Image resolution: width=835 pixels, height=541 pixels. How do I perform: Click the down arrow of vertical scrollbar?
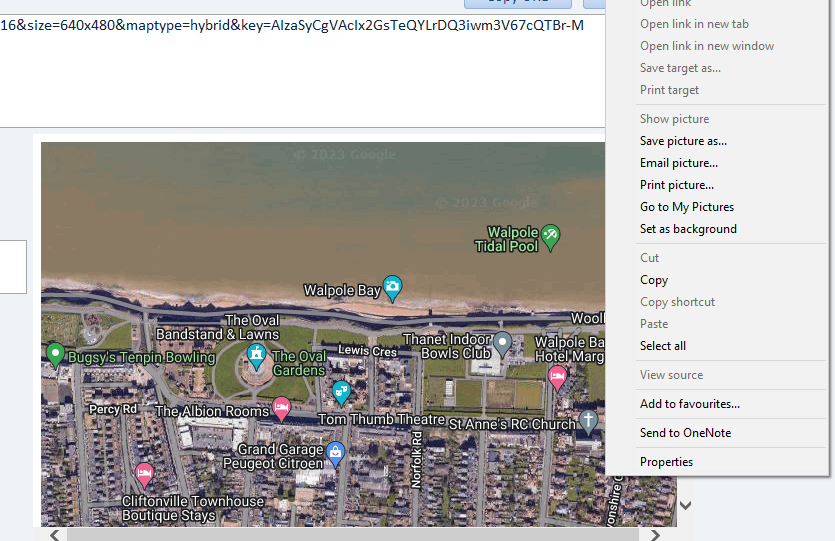[x=686, y=505]
